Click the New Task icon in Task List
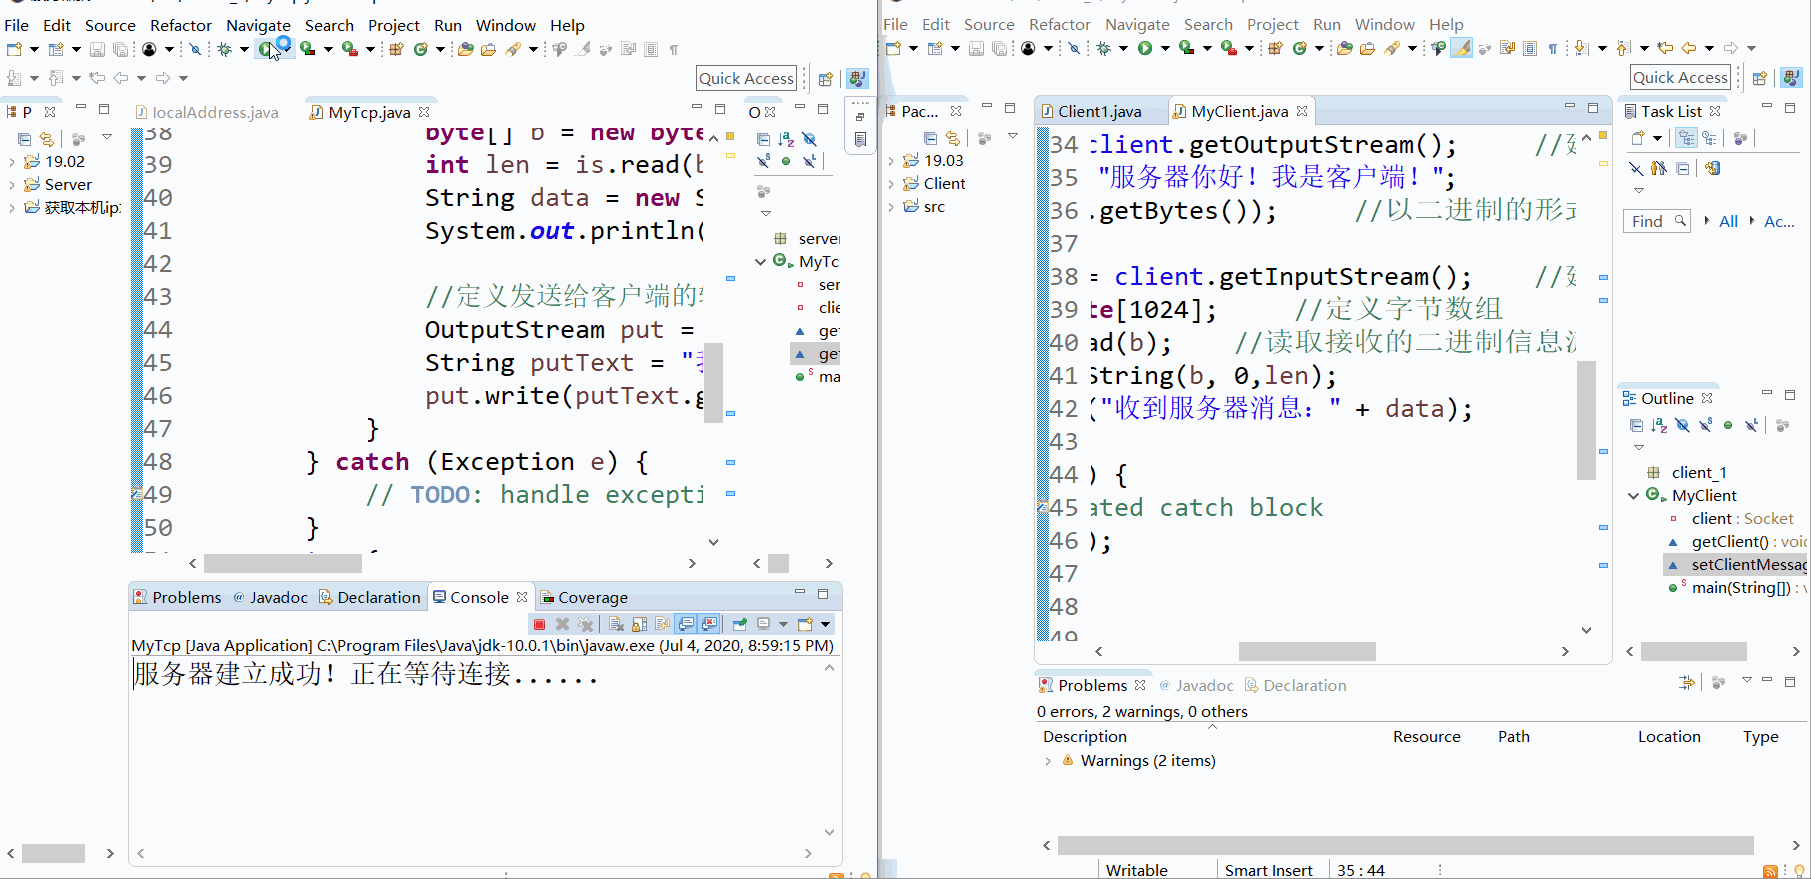The width and height of the screenshot is (1811, 879). coord(1638,139)
